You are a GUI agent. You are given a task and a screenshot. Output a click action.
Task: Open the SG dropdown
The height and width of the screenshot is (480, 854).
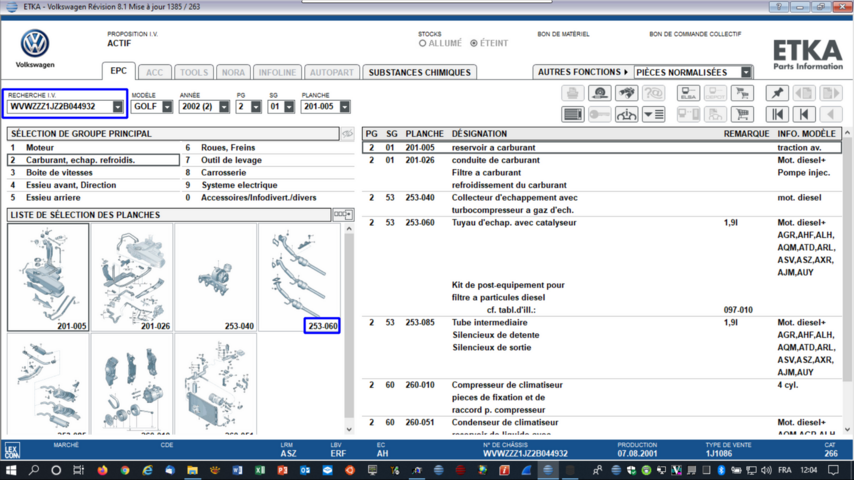(x=289, y=107)
